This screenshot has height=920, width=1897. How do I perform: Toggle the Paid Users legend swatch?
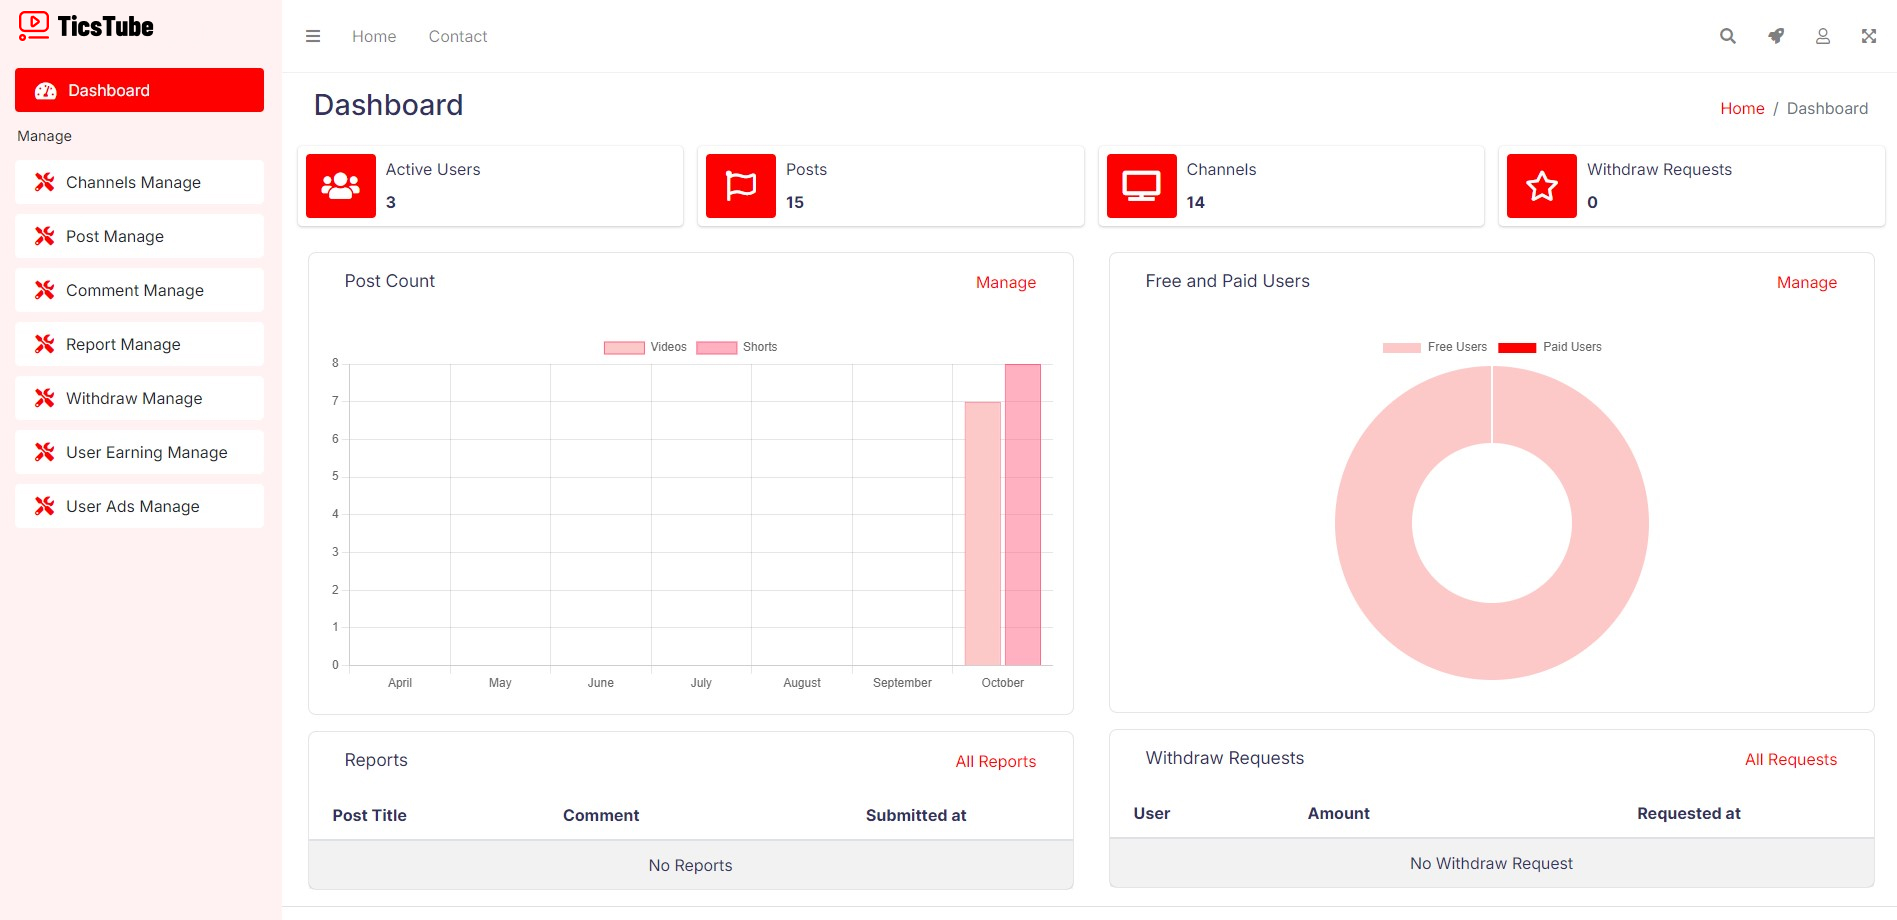(1516, 348)
